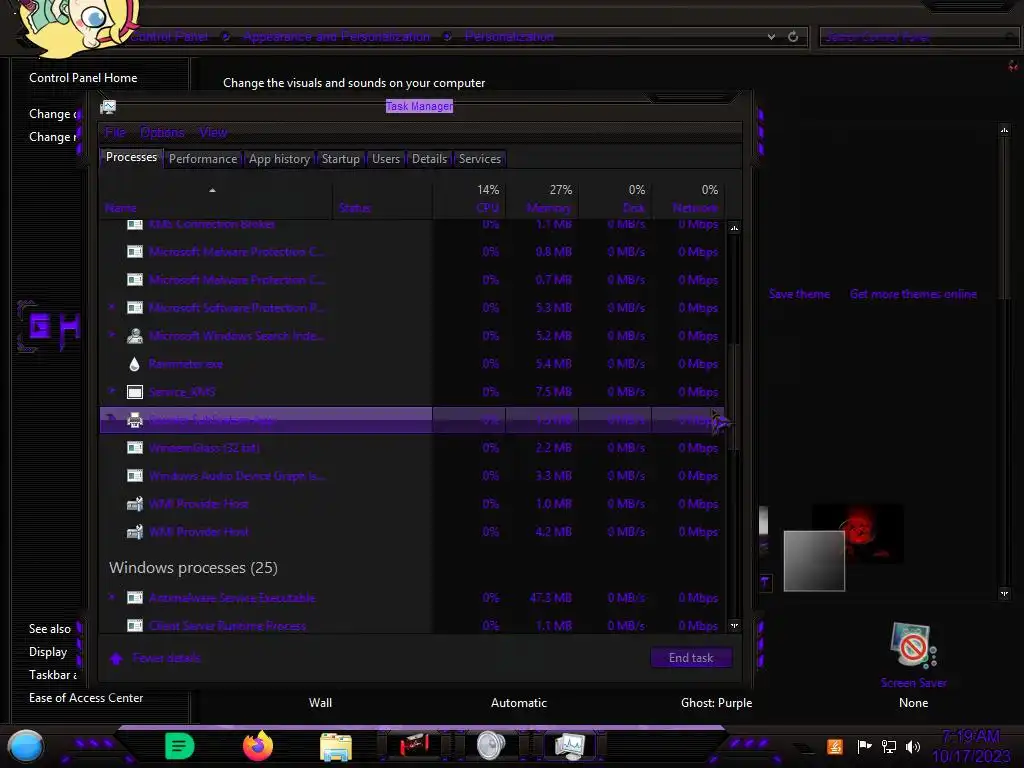The height and width of the screenshot is (768, 1024).
Task: Click the Antimalware Service Executable icon
Action: [135, 598]
